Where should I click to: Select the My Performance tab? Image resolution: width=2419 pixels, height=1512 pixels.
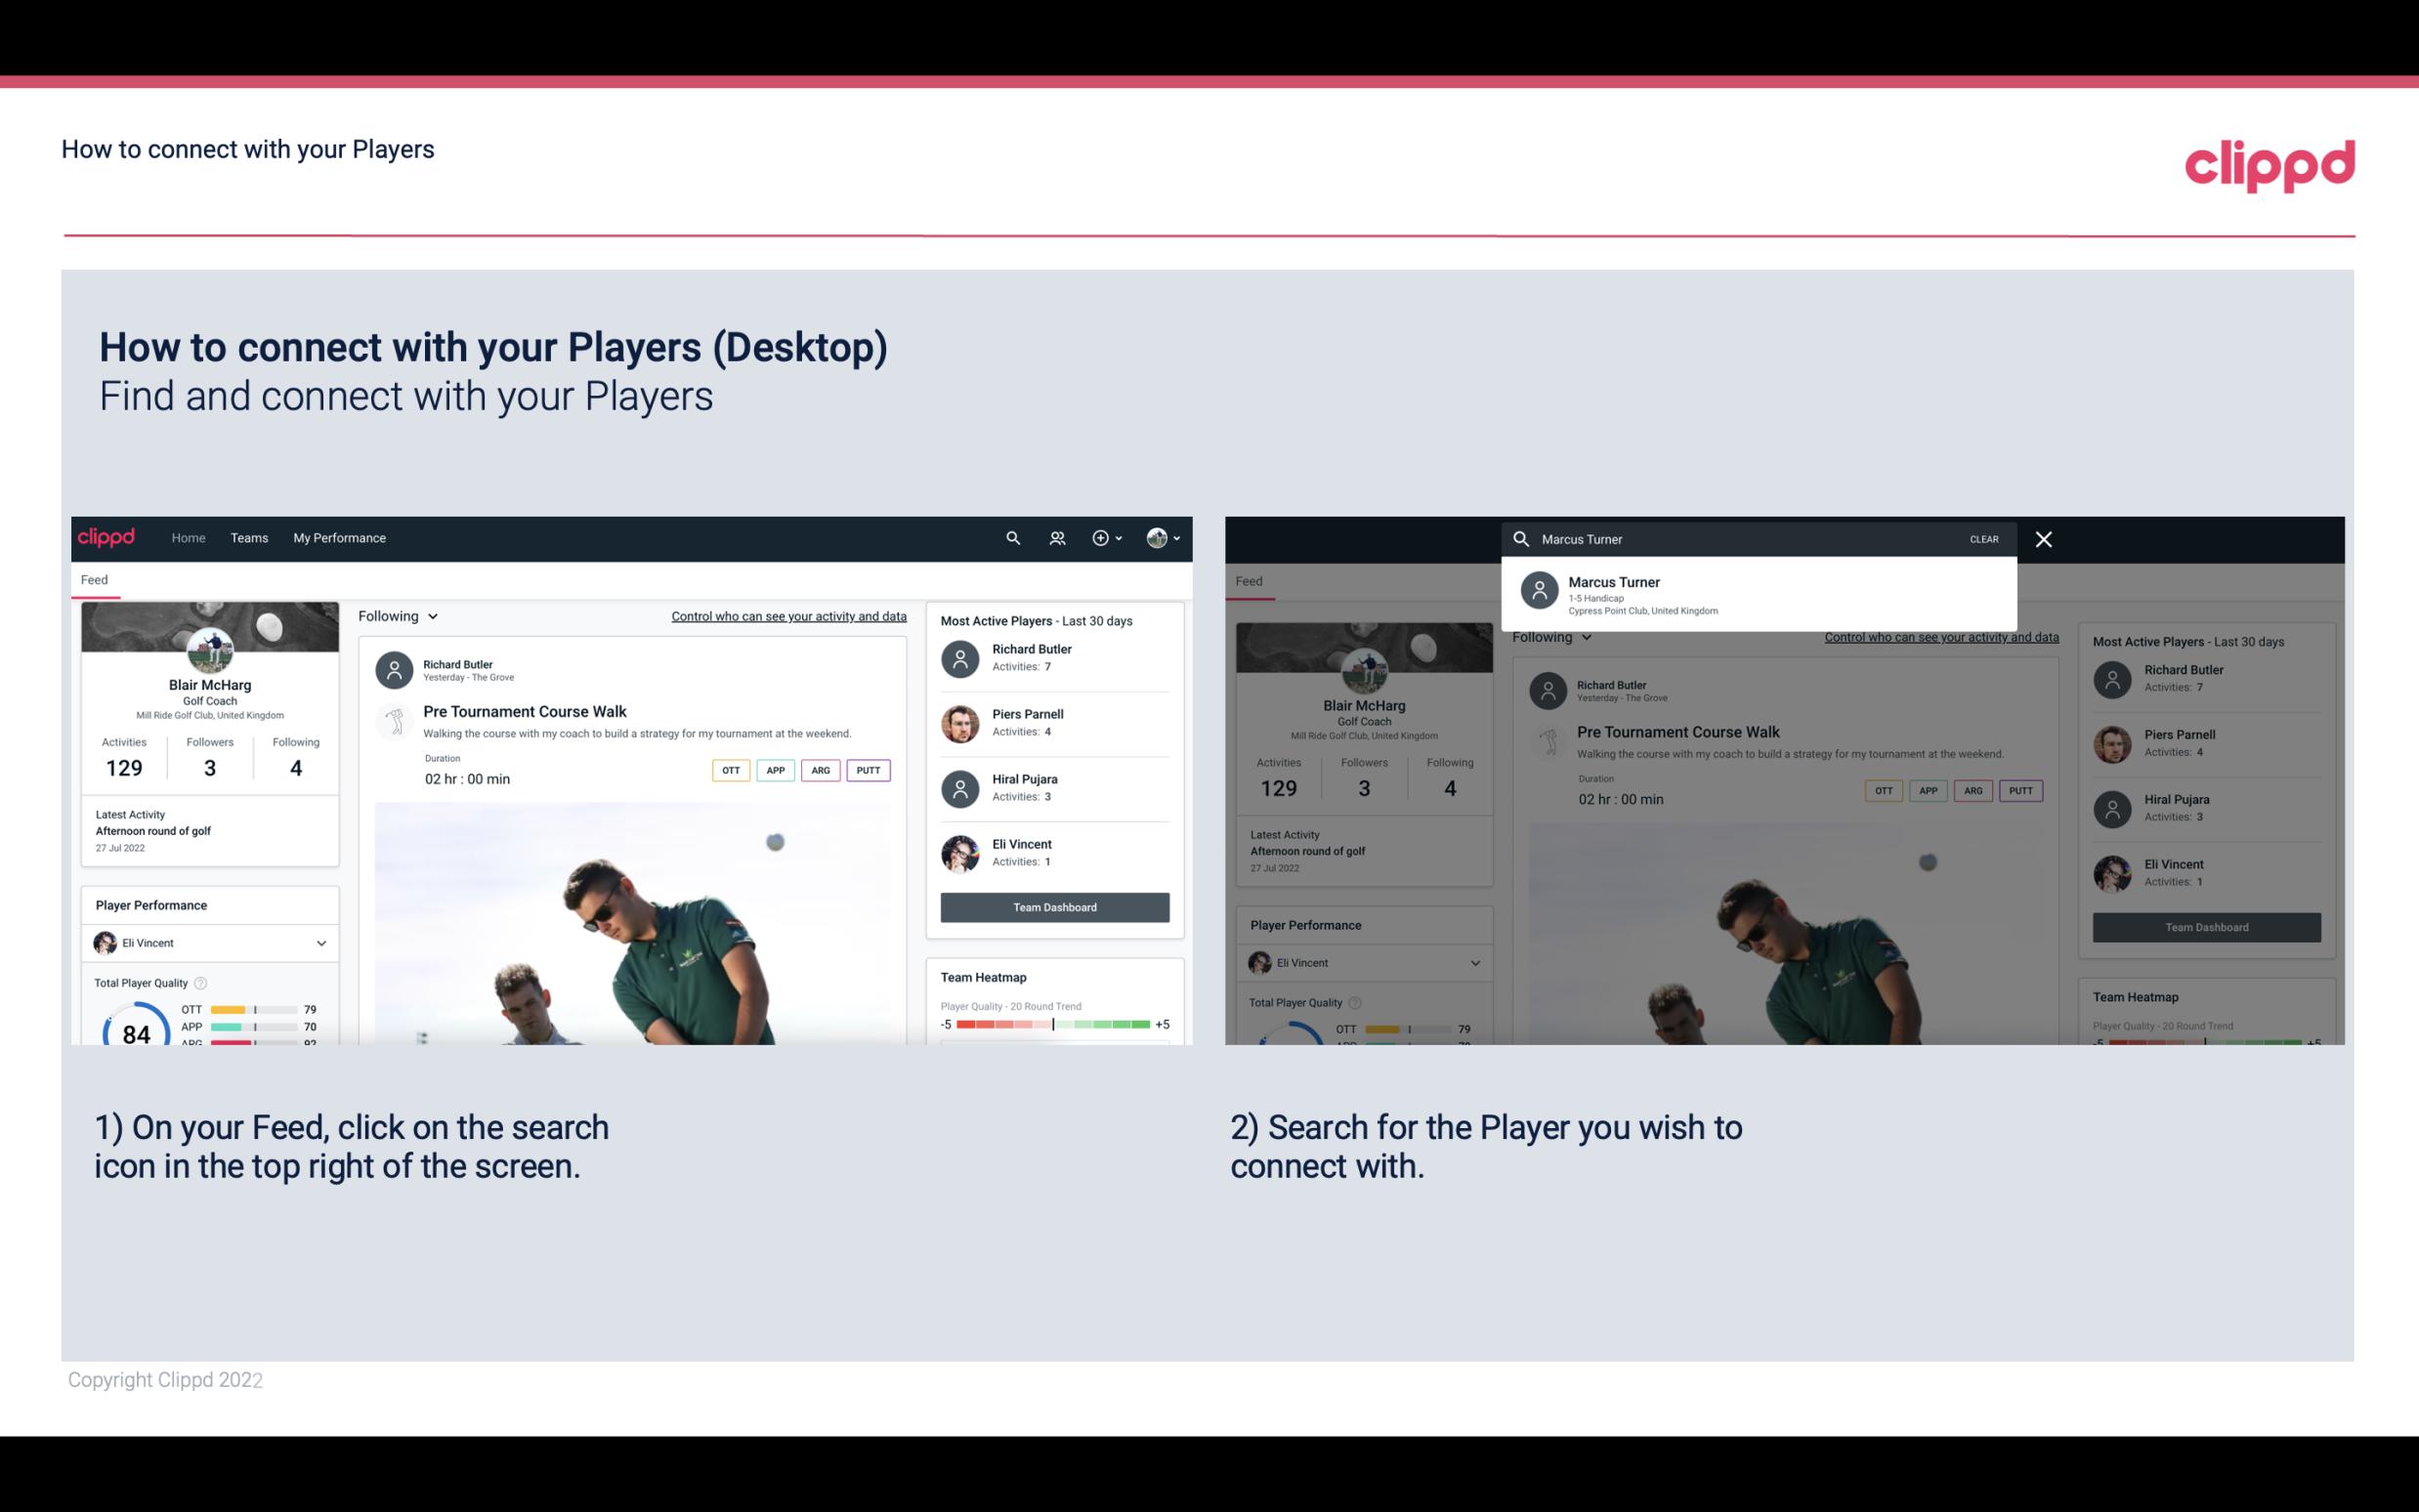(x=340, y=538)
